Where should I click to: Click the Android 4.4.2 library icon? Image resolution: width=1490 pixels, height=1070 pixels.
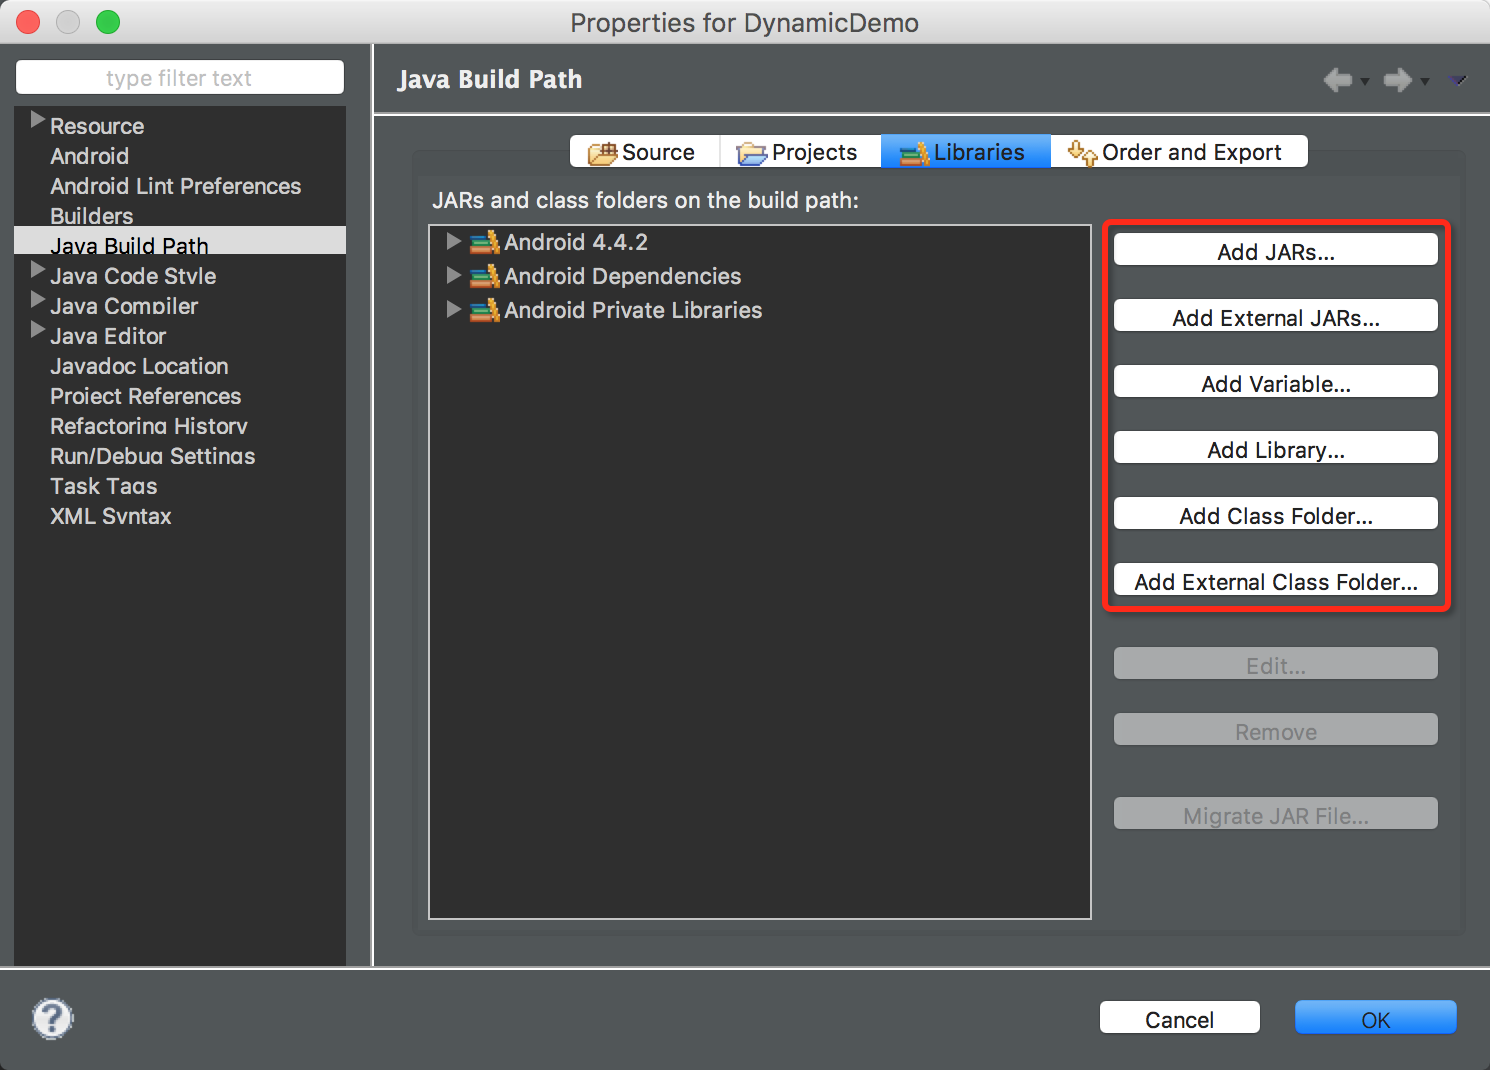pos(485,243)
